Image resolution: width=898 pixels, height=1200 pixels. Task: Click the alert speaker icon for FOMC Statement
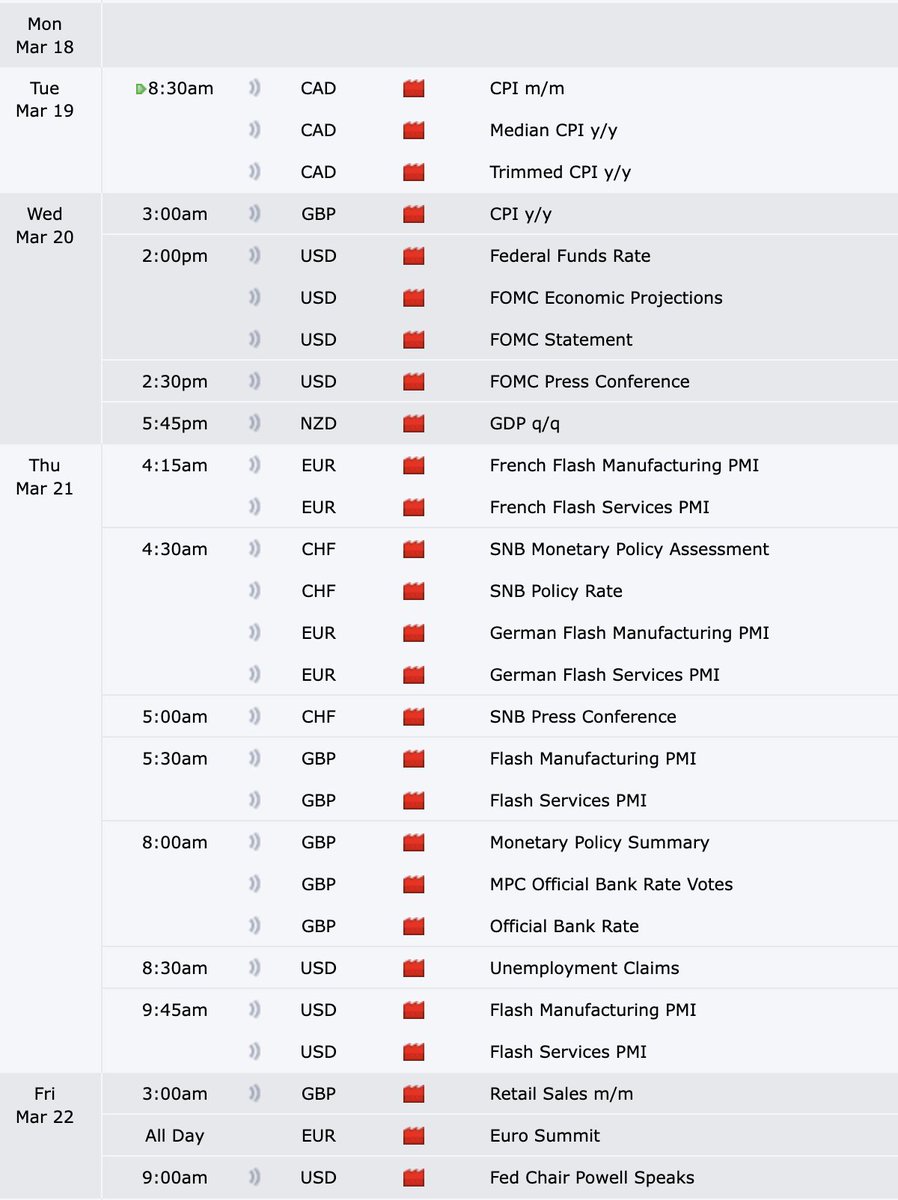point(255,340)
